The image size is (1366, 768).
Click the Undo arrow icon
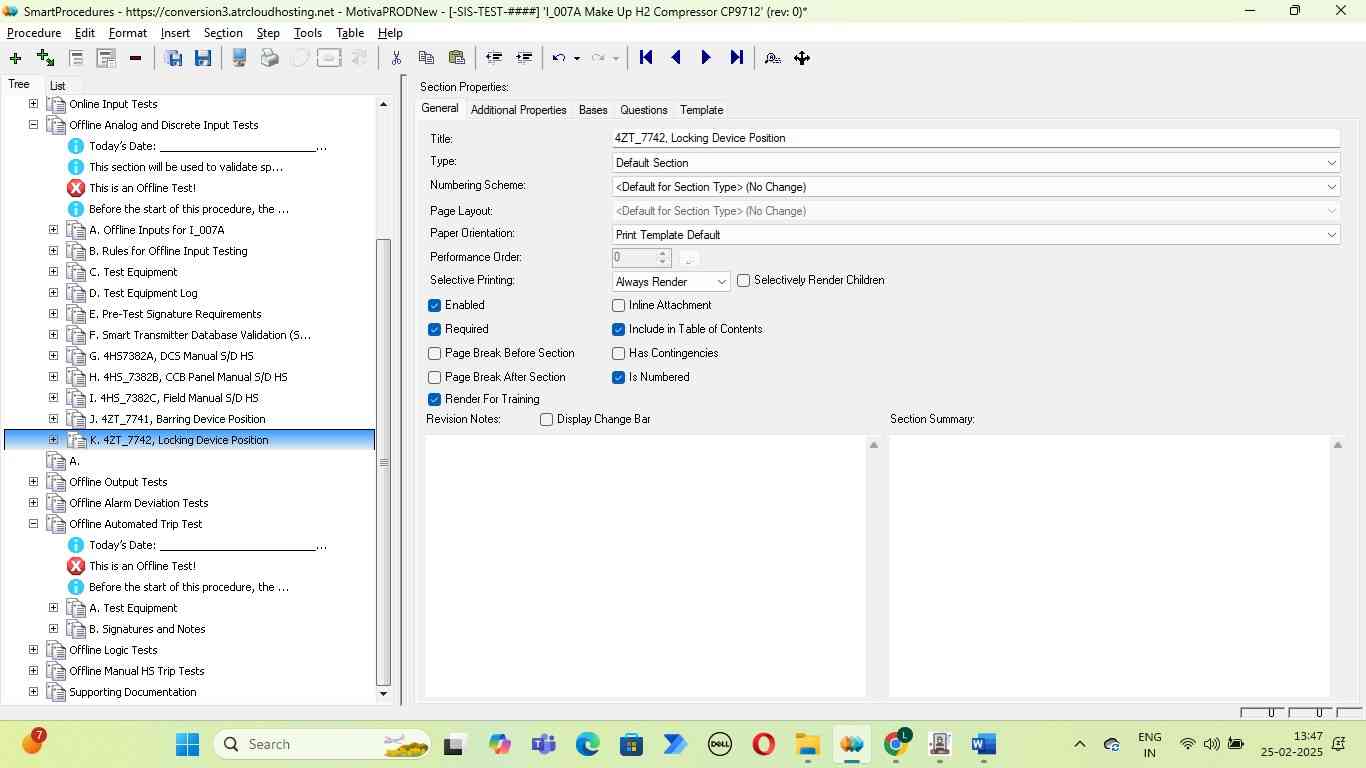pyautogui.click(x=559, y=58)
